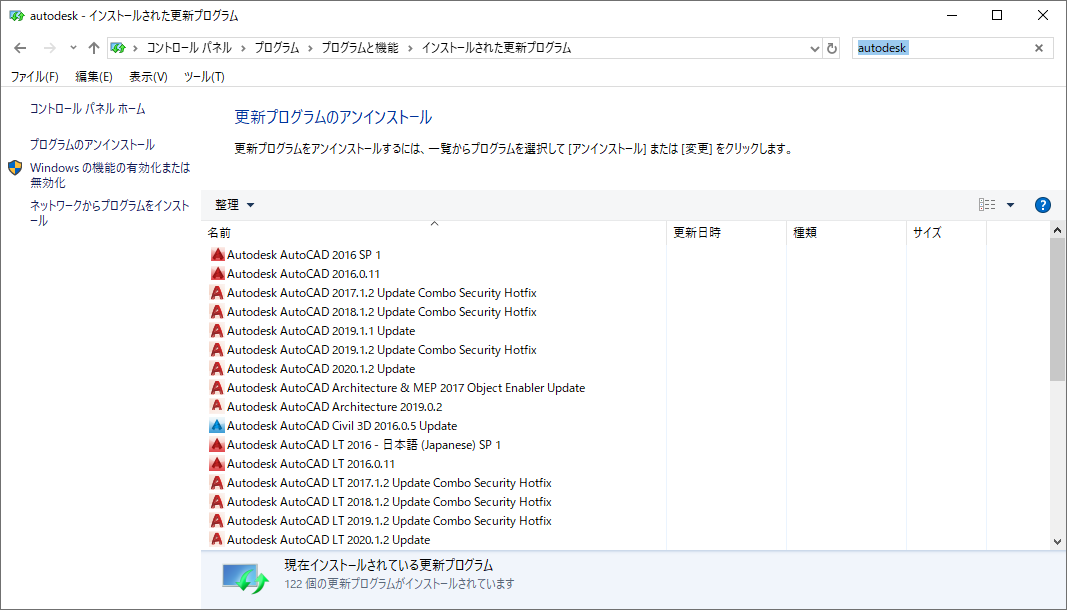This screenshot has width=1067, height=610.
Task: Select Autodesk AutoCAD LT 2016.0.11 text
Action: (311, 464)
